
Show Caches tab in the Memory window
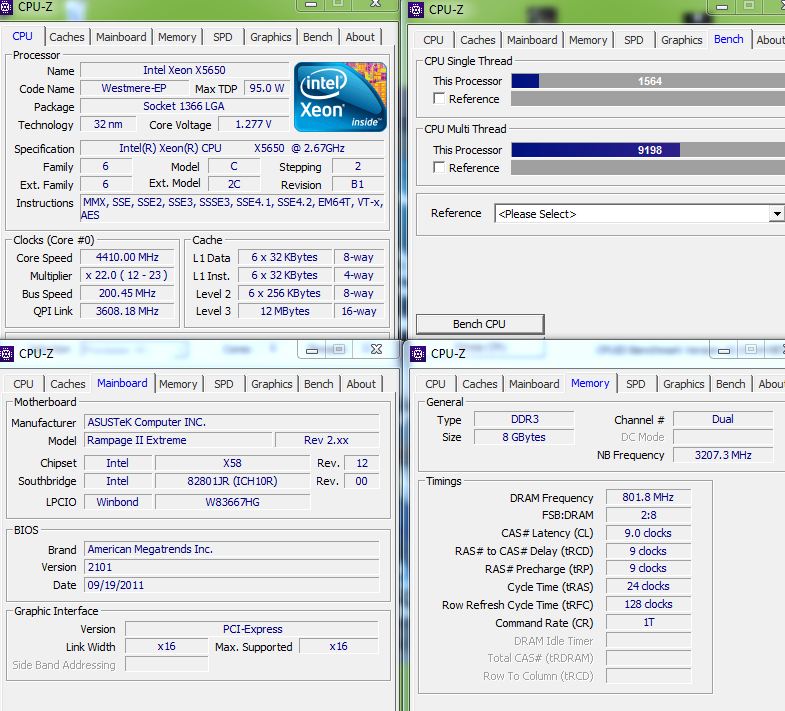(x=480, y=384)
